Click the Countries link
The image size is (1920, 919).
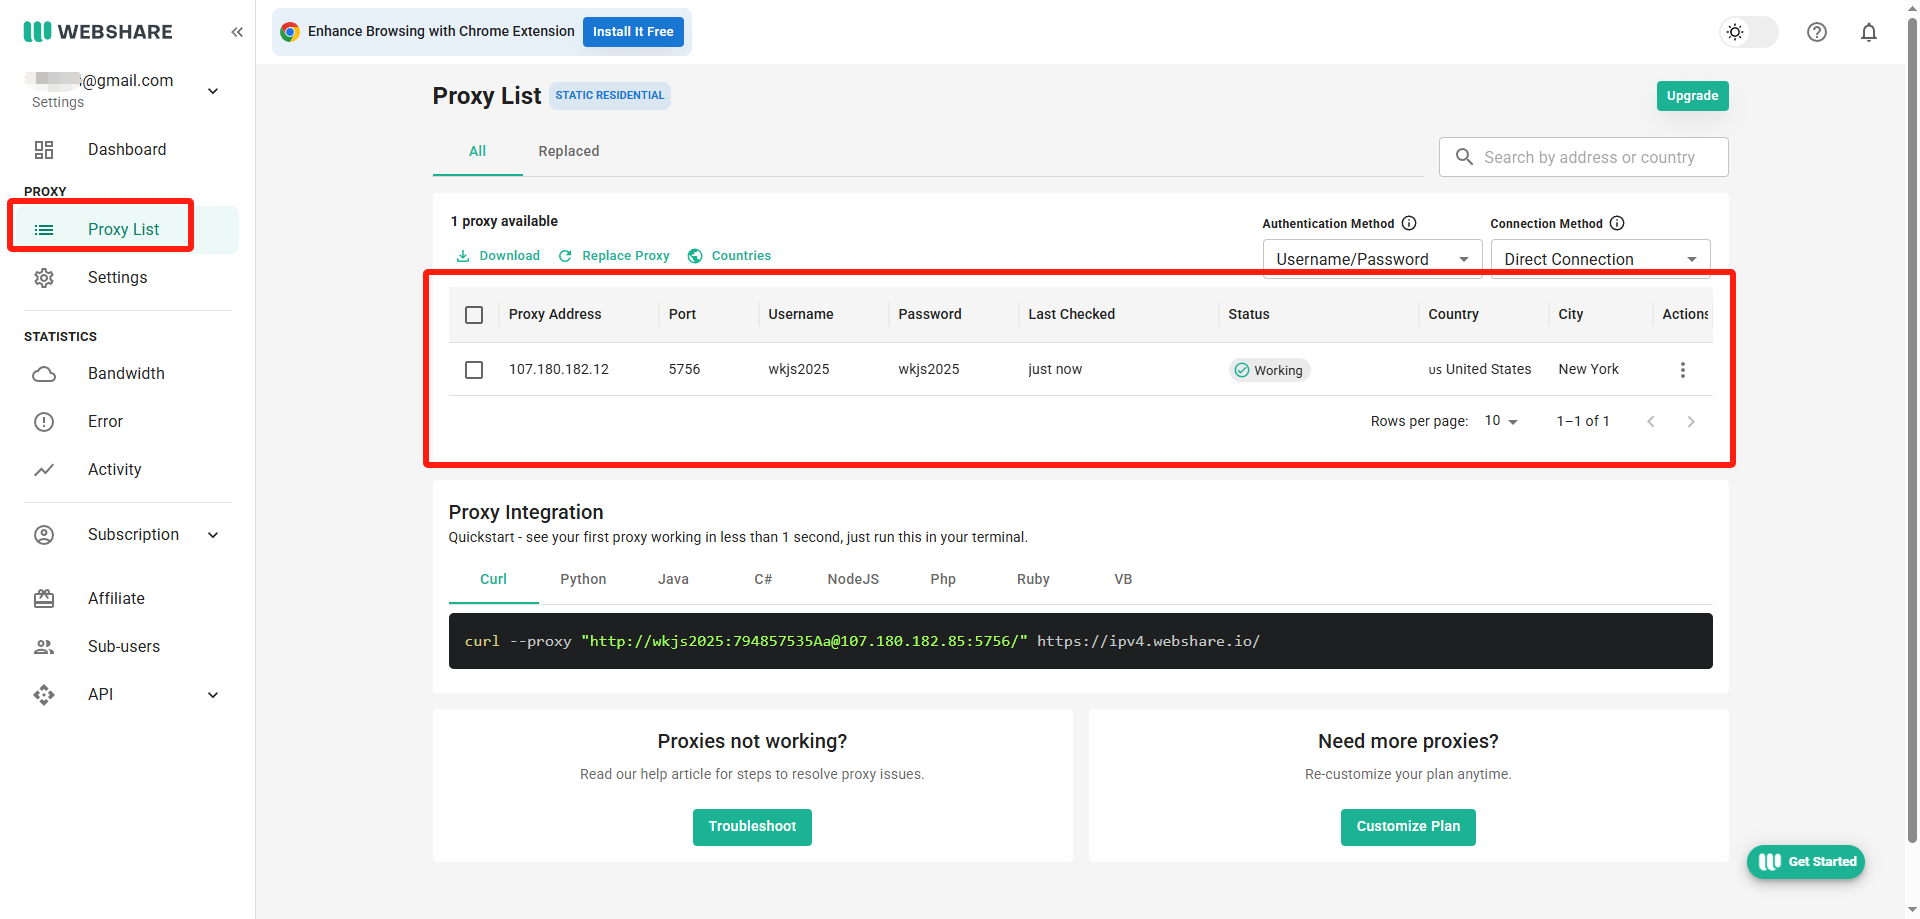(729, 256)
